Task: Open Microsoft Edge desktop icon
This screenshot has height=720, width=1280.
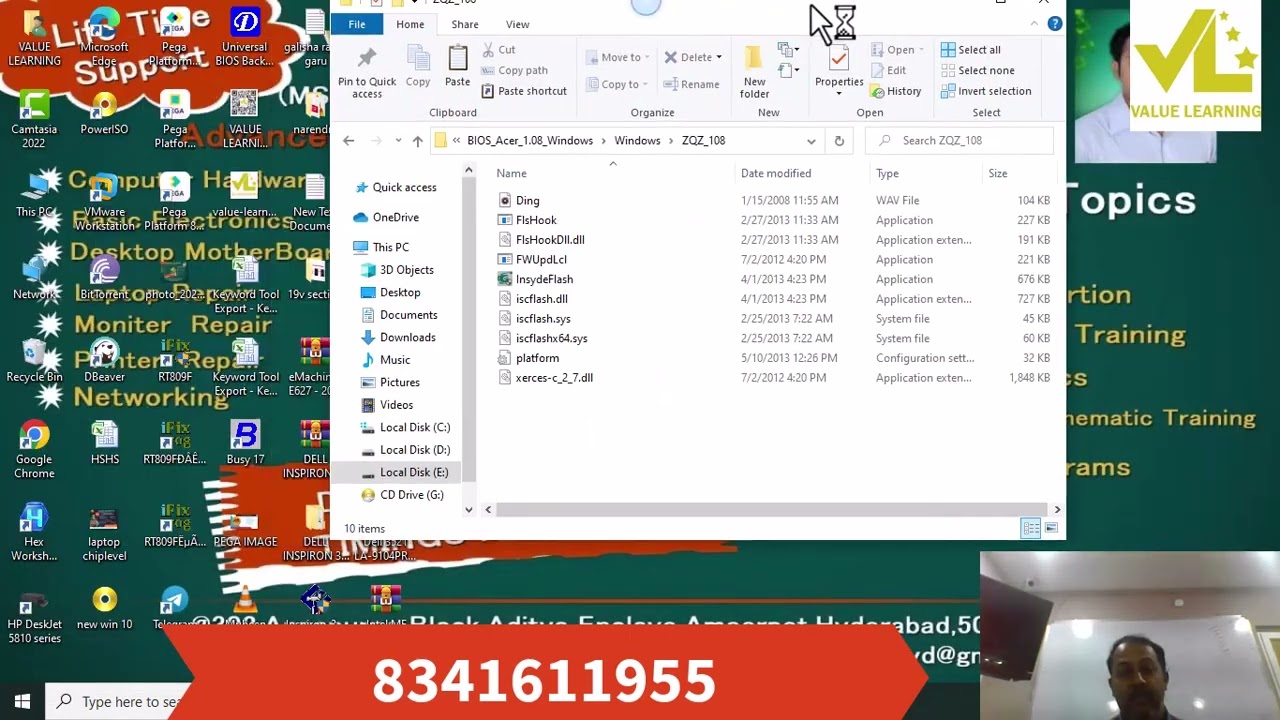Action: tap(104, 38)
